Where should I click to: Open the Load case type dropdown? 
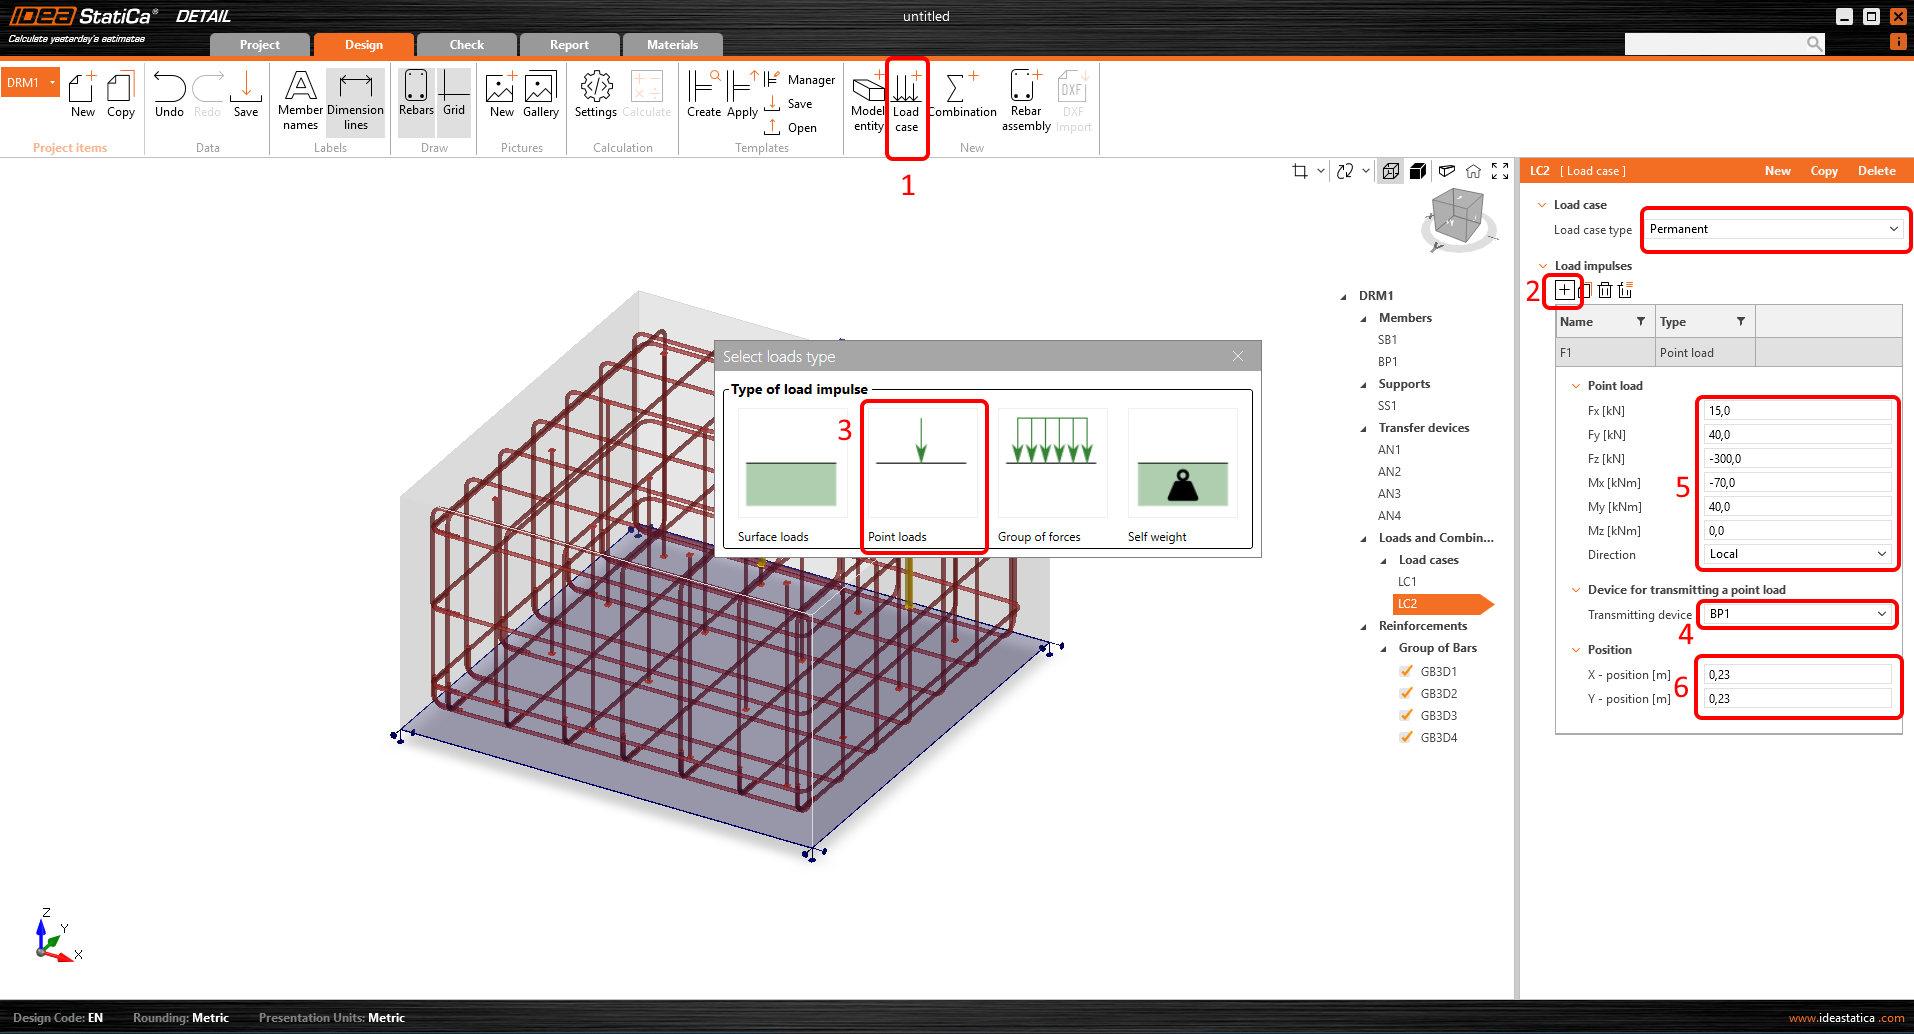tap(1774, 229)
